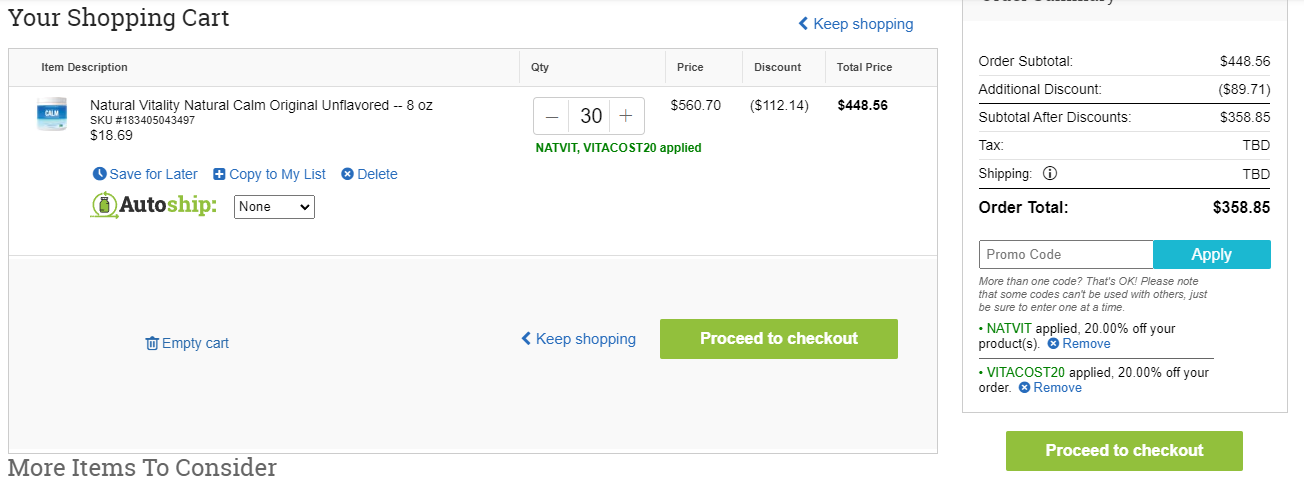Click the Empty cart trash icon
The width and height of the screenshot is (1304, 487).
tap(152, 343)
